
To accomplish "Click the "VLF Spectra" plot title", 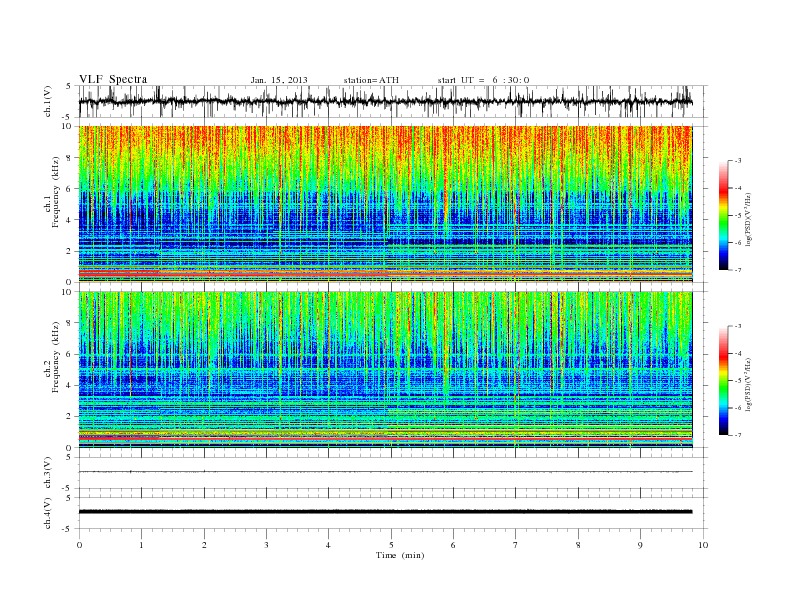I will [113, 79].
